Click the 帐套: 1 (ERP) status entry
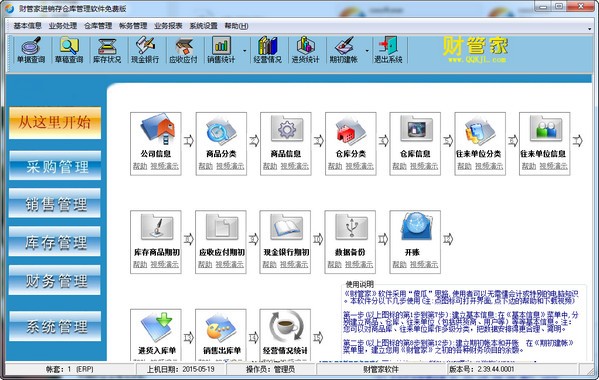This screenshot has height=380, width=599. coord(70,369)
